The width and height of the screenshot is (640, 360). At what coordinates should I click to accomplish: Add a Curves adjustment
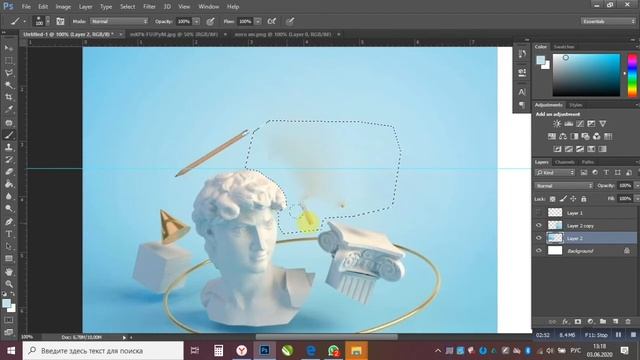point(580,124)
